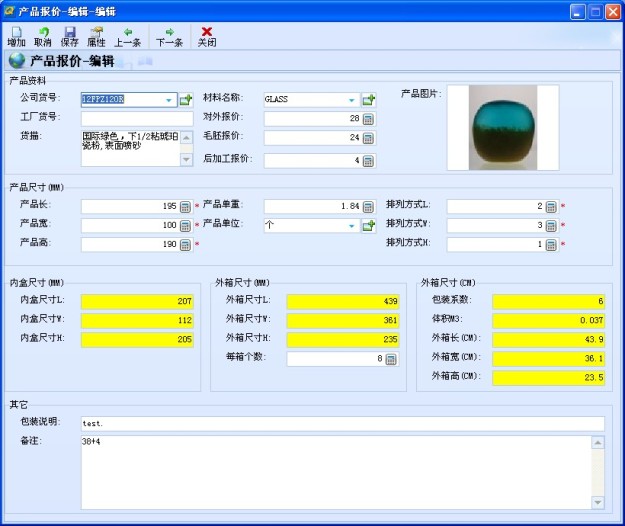The image size is (625, 526).
Task: Close the window with the red X
Action: tap(613, 12)
